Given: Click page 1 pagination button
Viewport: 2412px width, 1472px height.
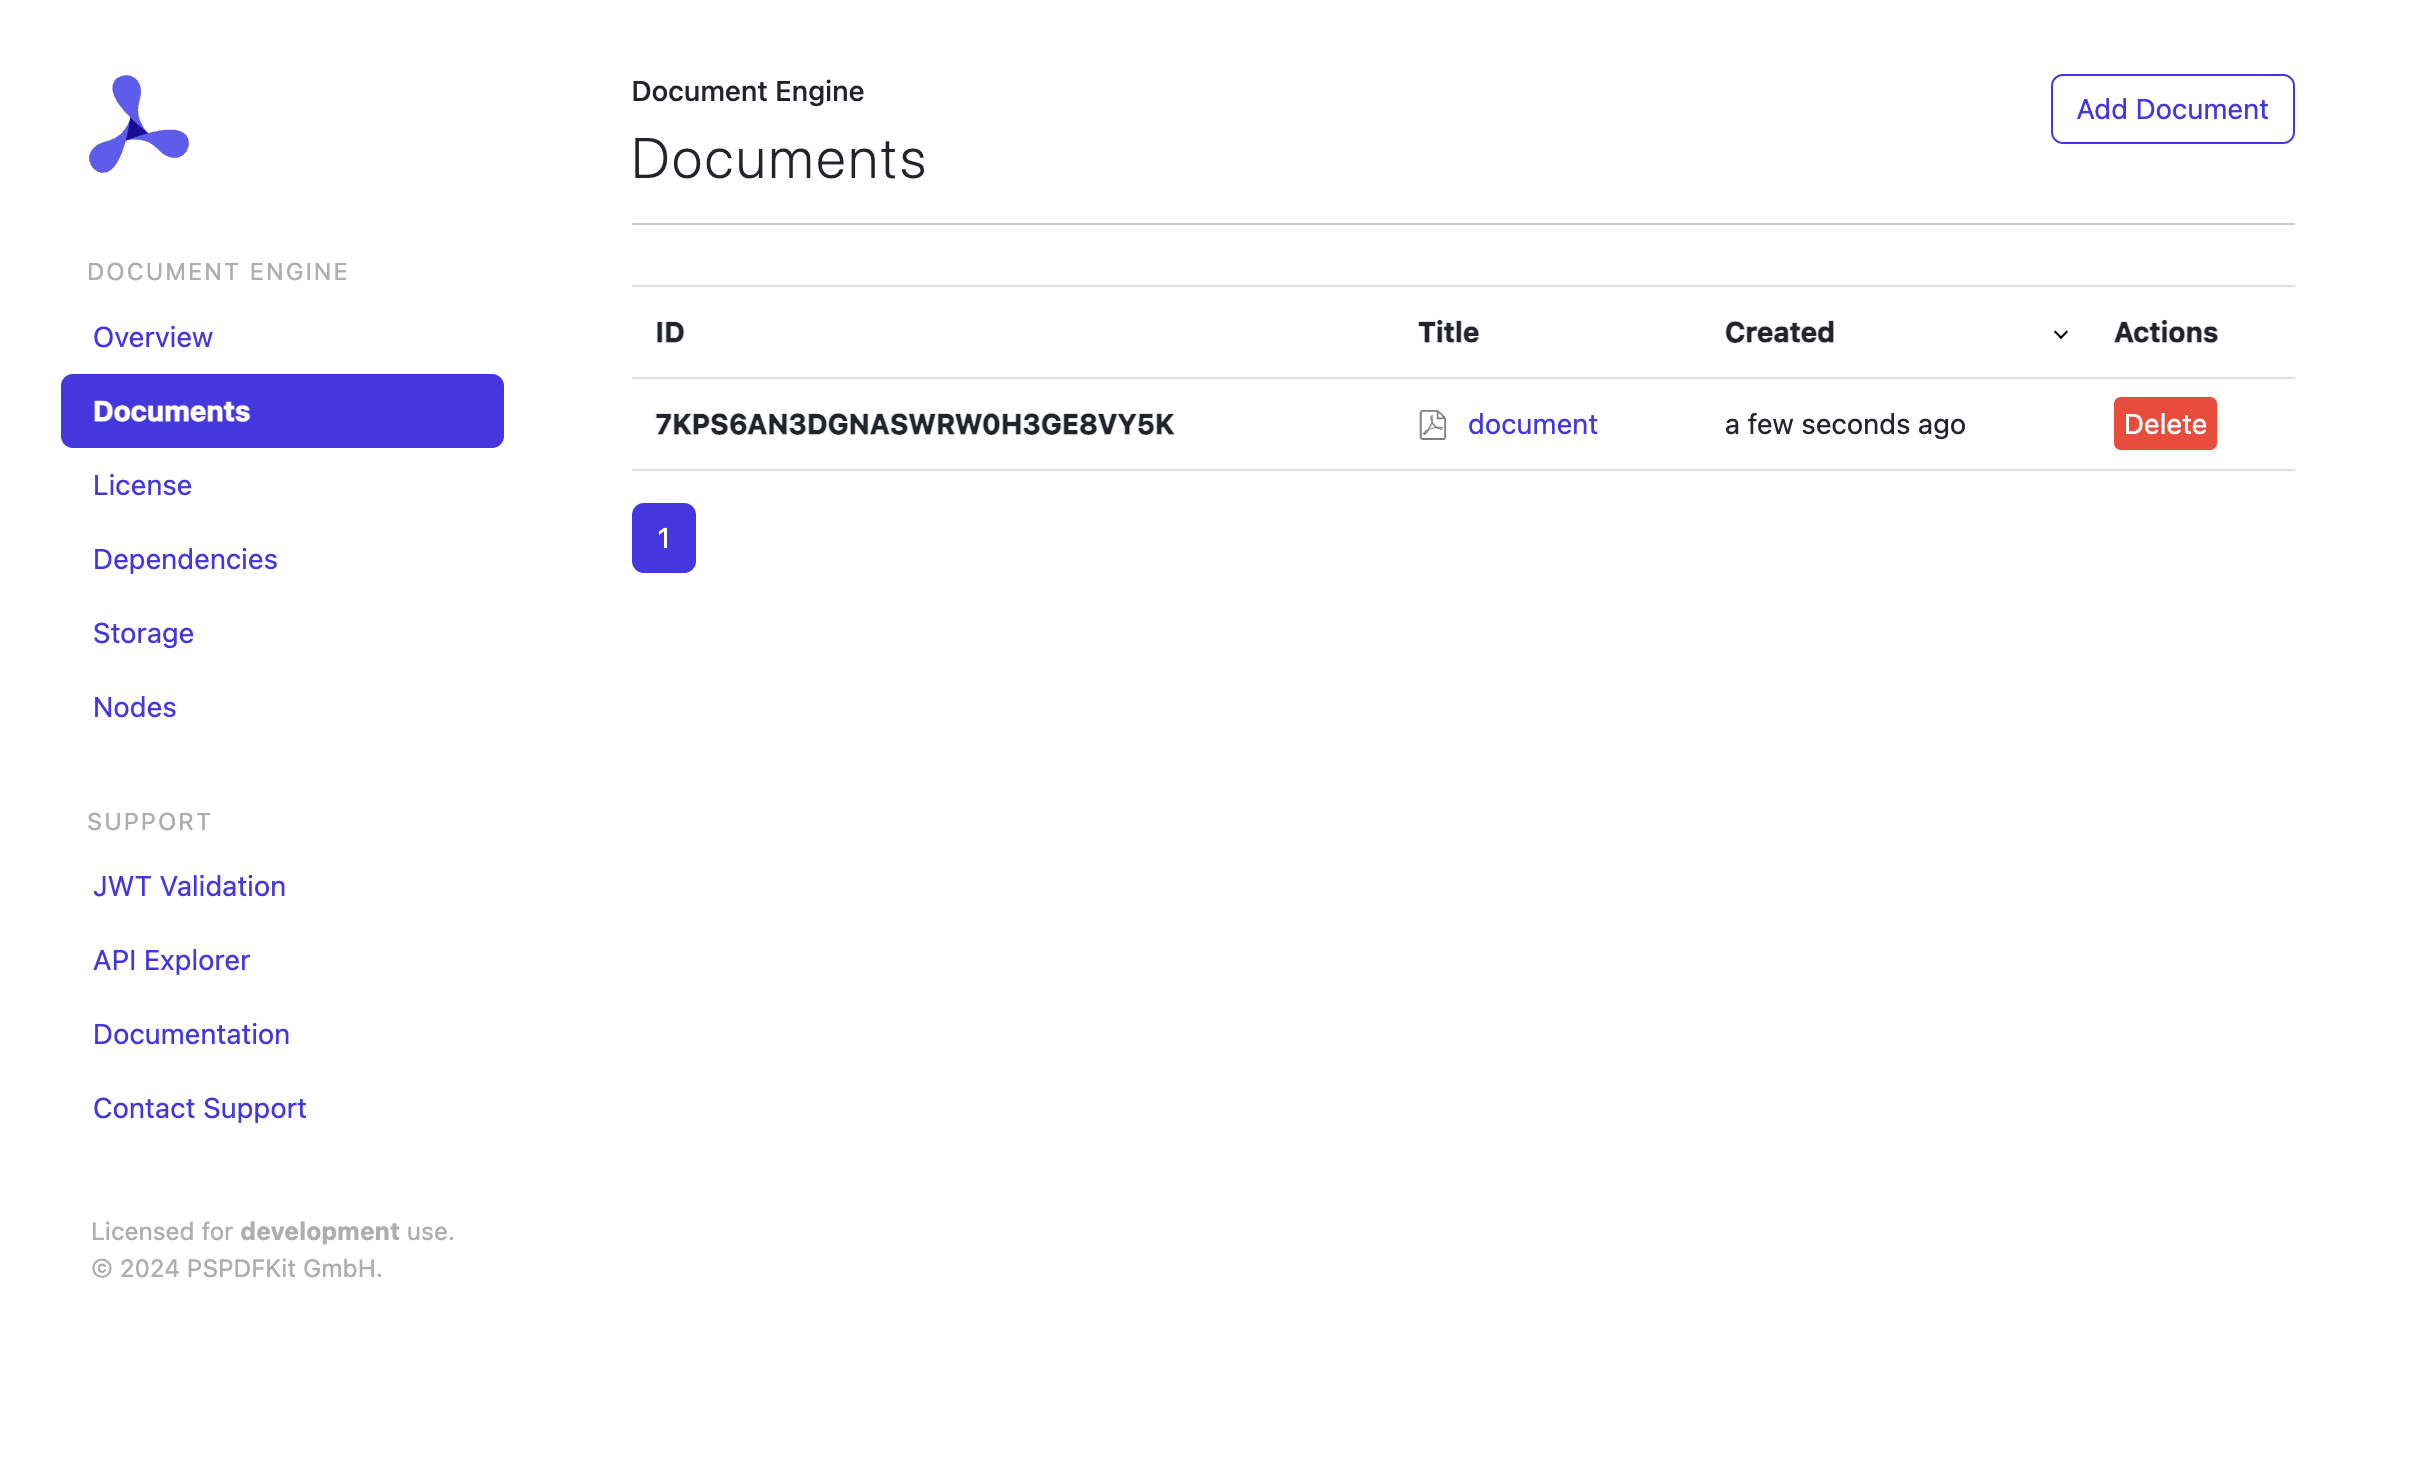Looking at the screenshot, I should tap(662, 536).
